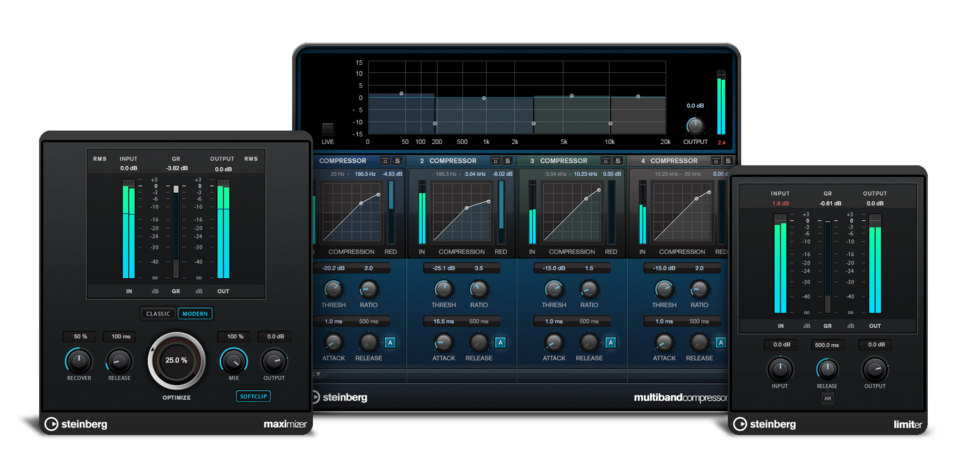The image size is (960, 465).
Task: Solo band 3 compressor
Action: point(618,161)
